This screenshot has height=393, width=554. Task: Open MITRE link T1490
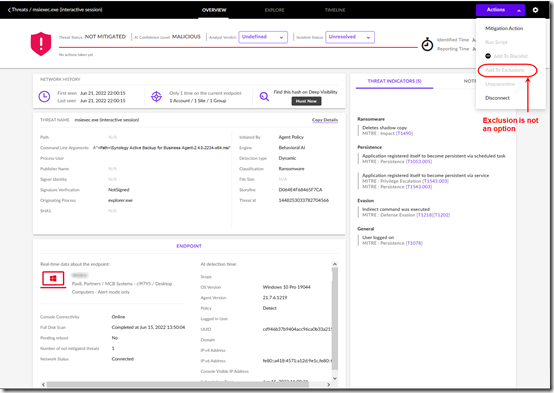pos(404,133)
